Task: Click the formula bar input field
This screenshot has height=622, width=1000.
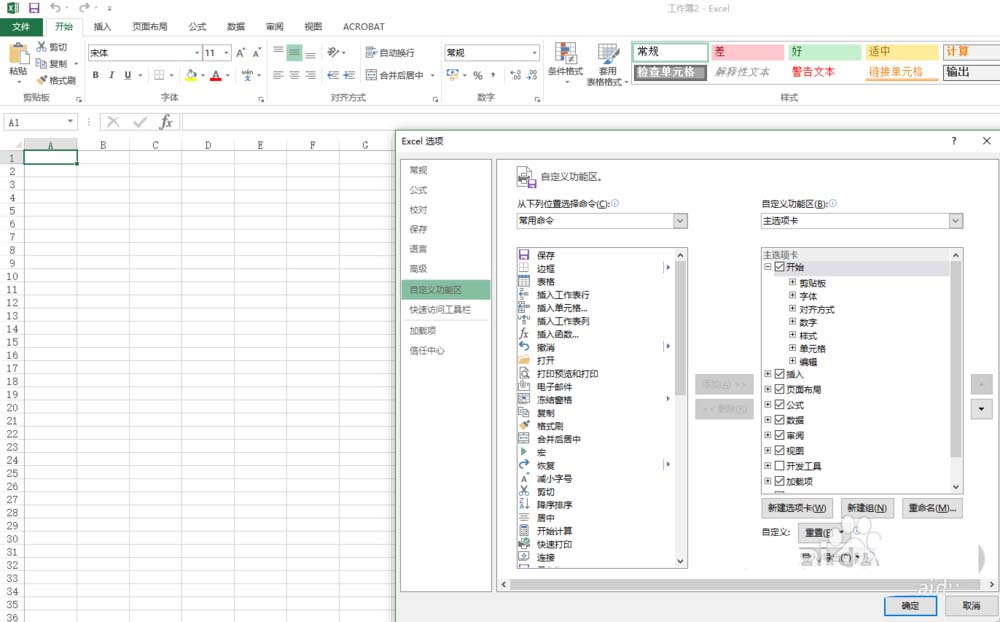Action: click(591, 122)
